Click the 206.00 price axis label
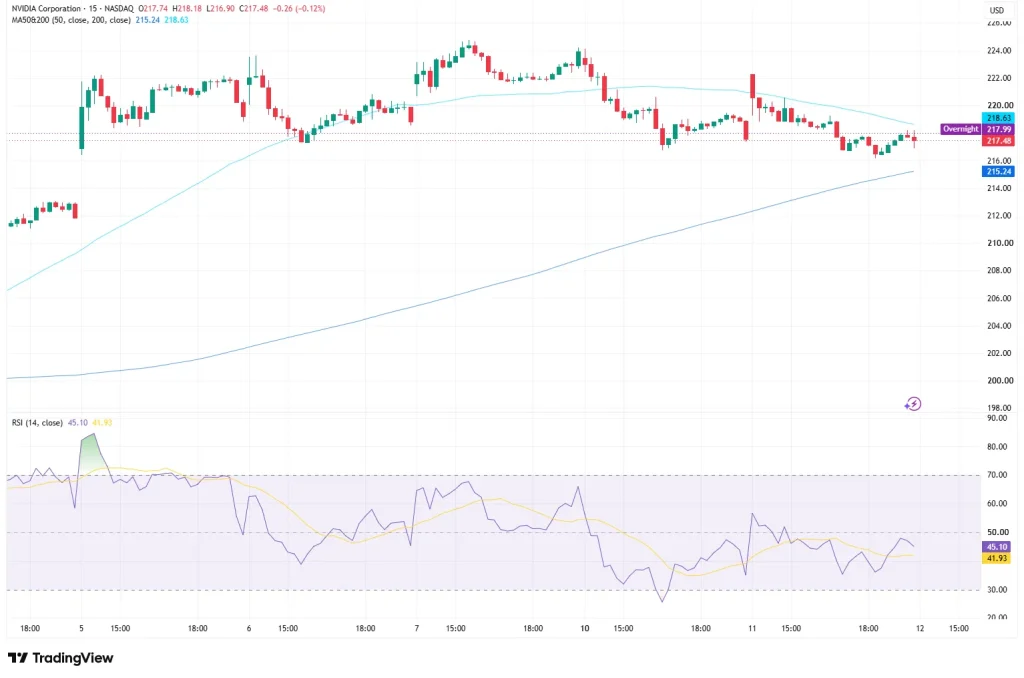Screen dimensions: 1024x678 [x=1000, y=298]
